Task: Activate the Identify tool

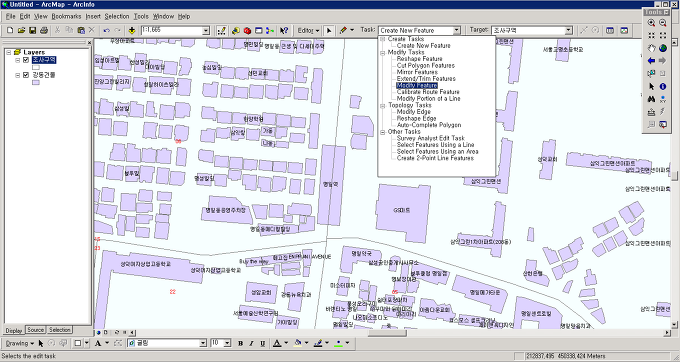Action: [663, 86]
